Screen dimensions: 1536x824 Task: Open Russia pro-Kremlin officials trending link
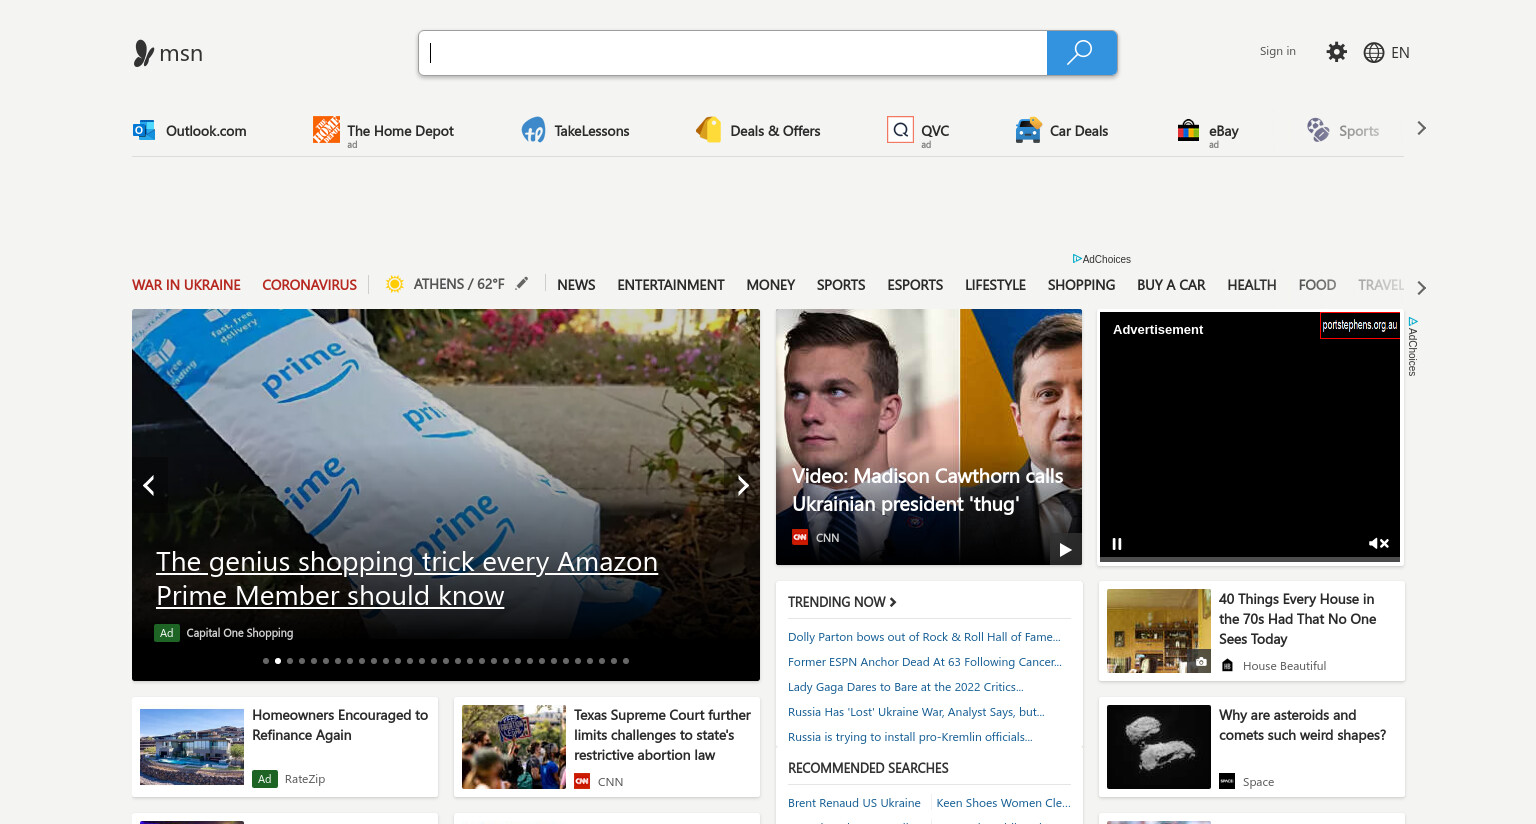910,737
